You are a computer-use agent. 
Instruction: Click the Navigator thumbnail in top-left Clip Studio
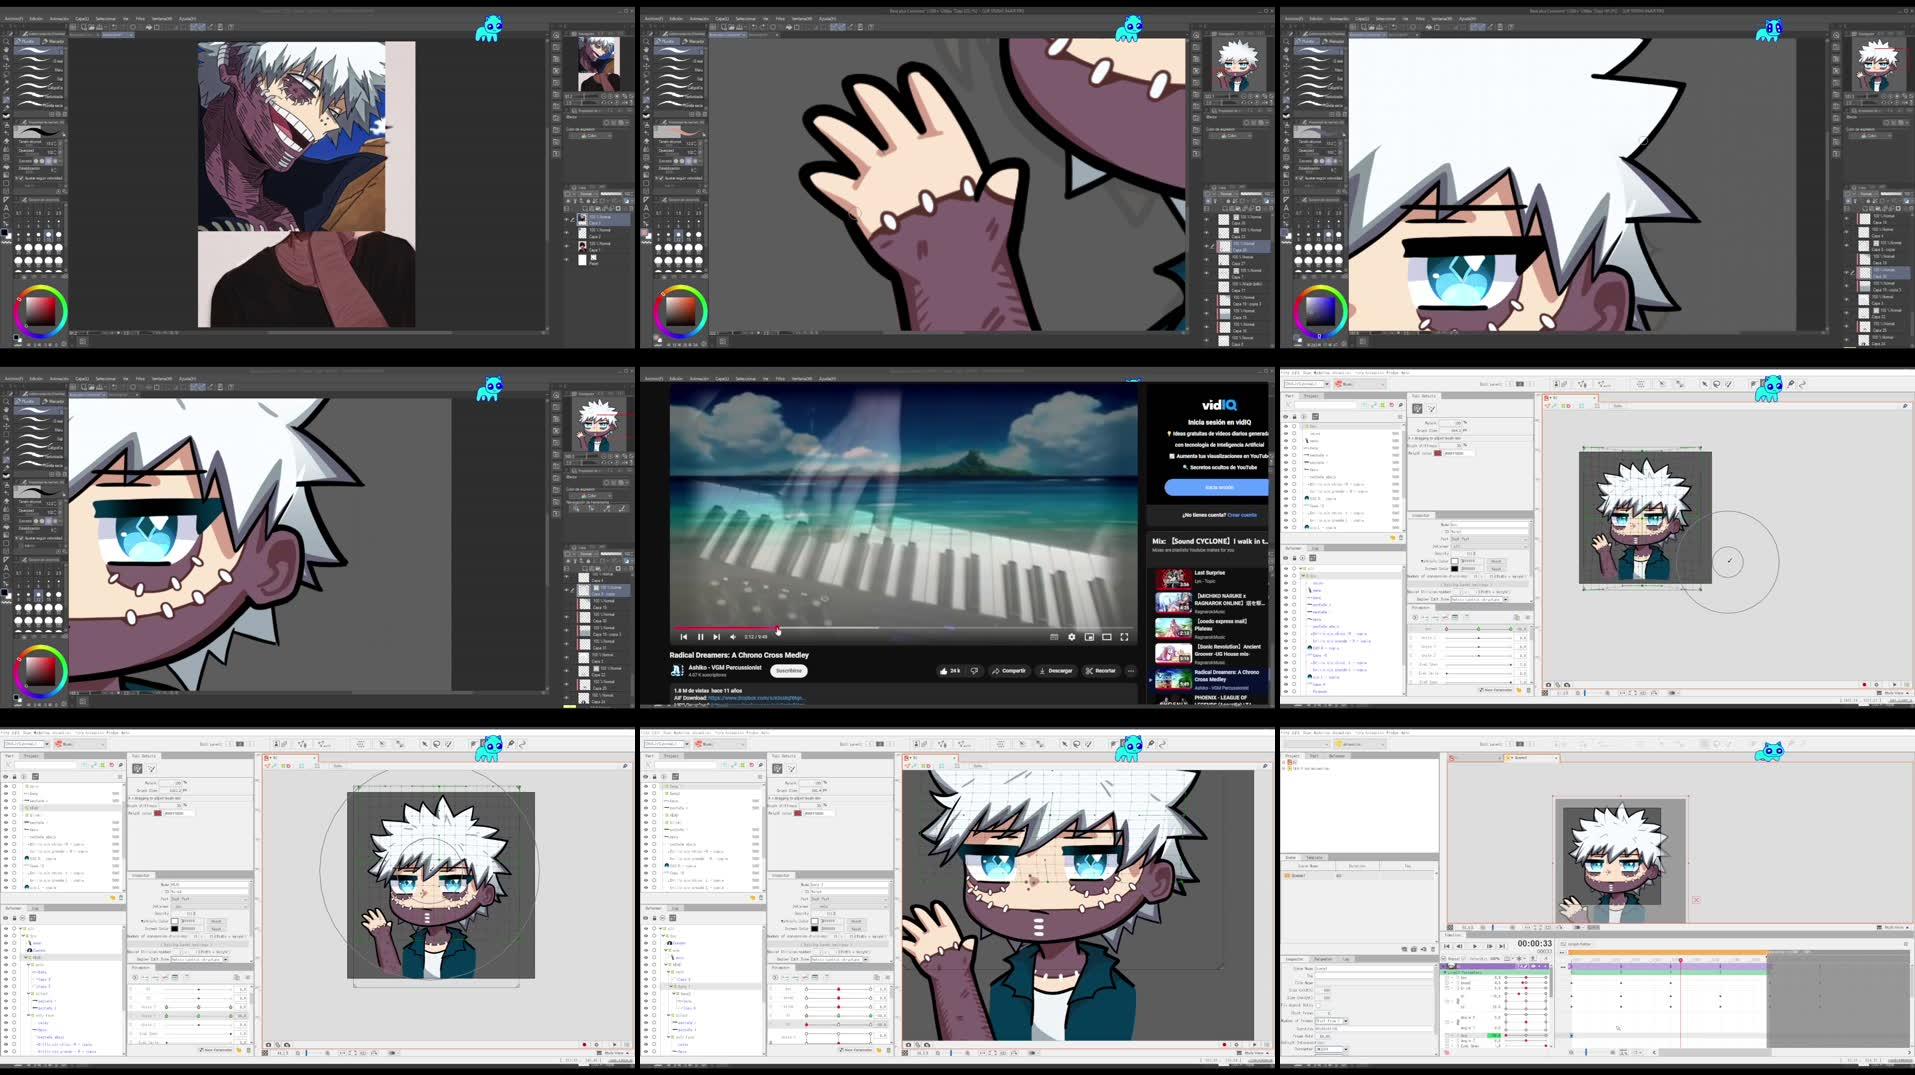click(598, 63)
